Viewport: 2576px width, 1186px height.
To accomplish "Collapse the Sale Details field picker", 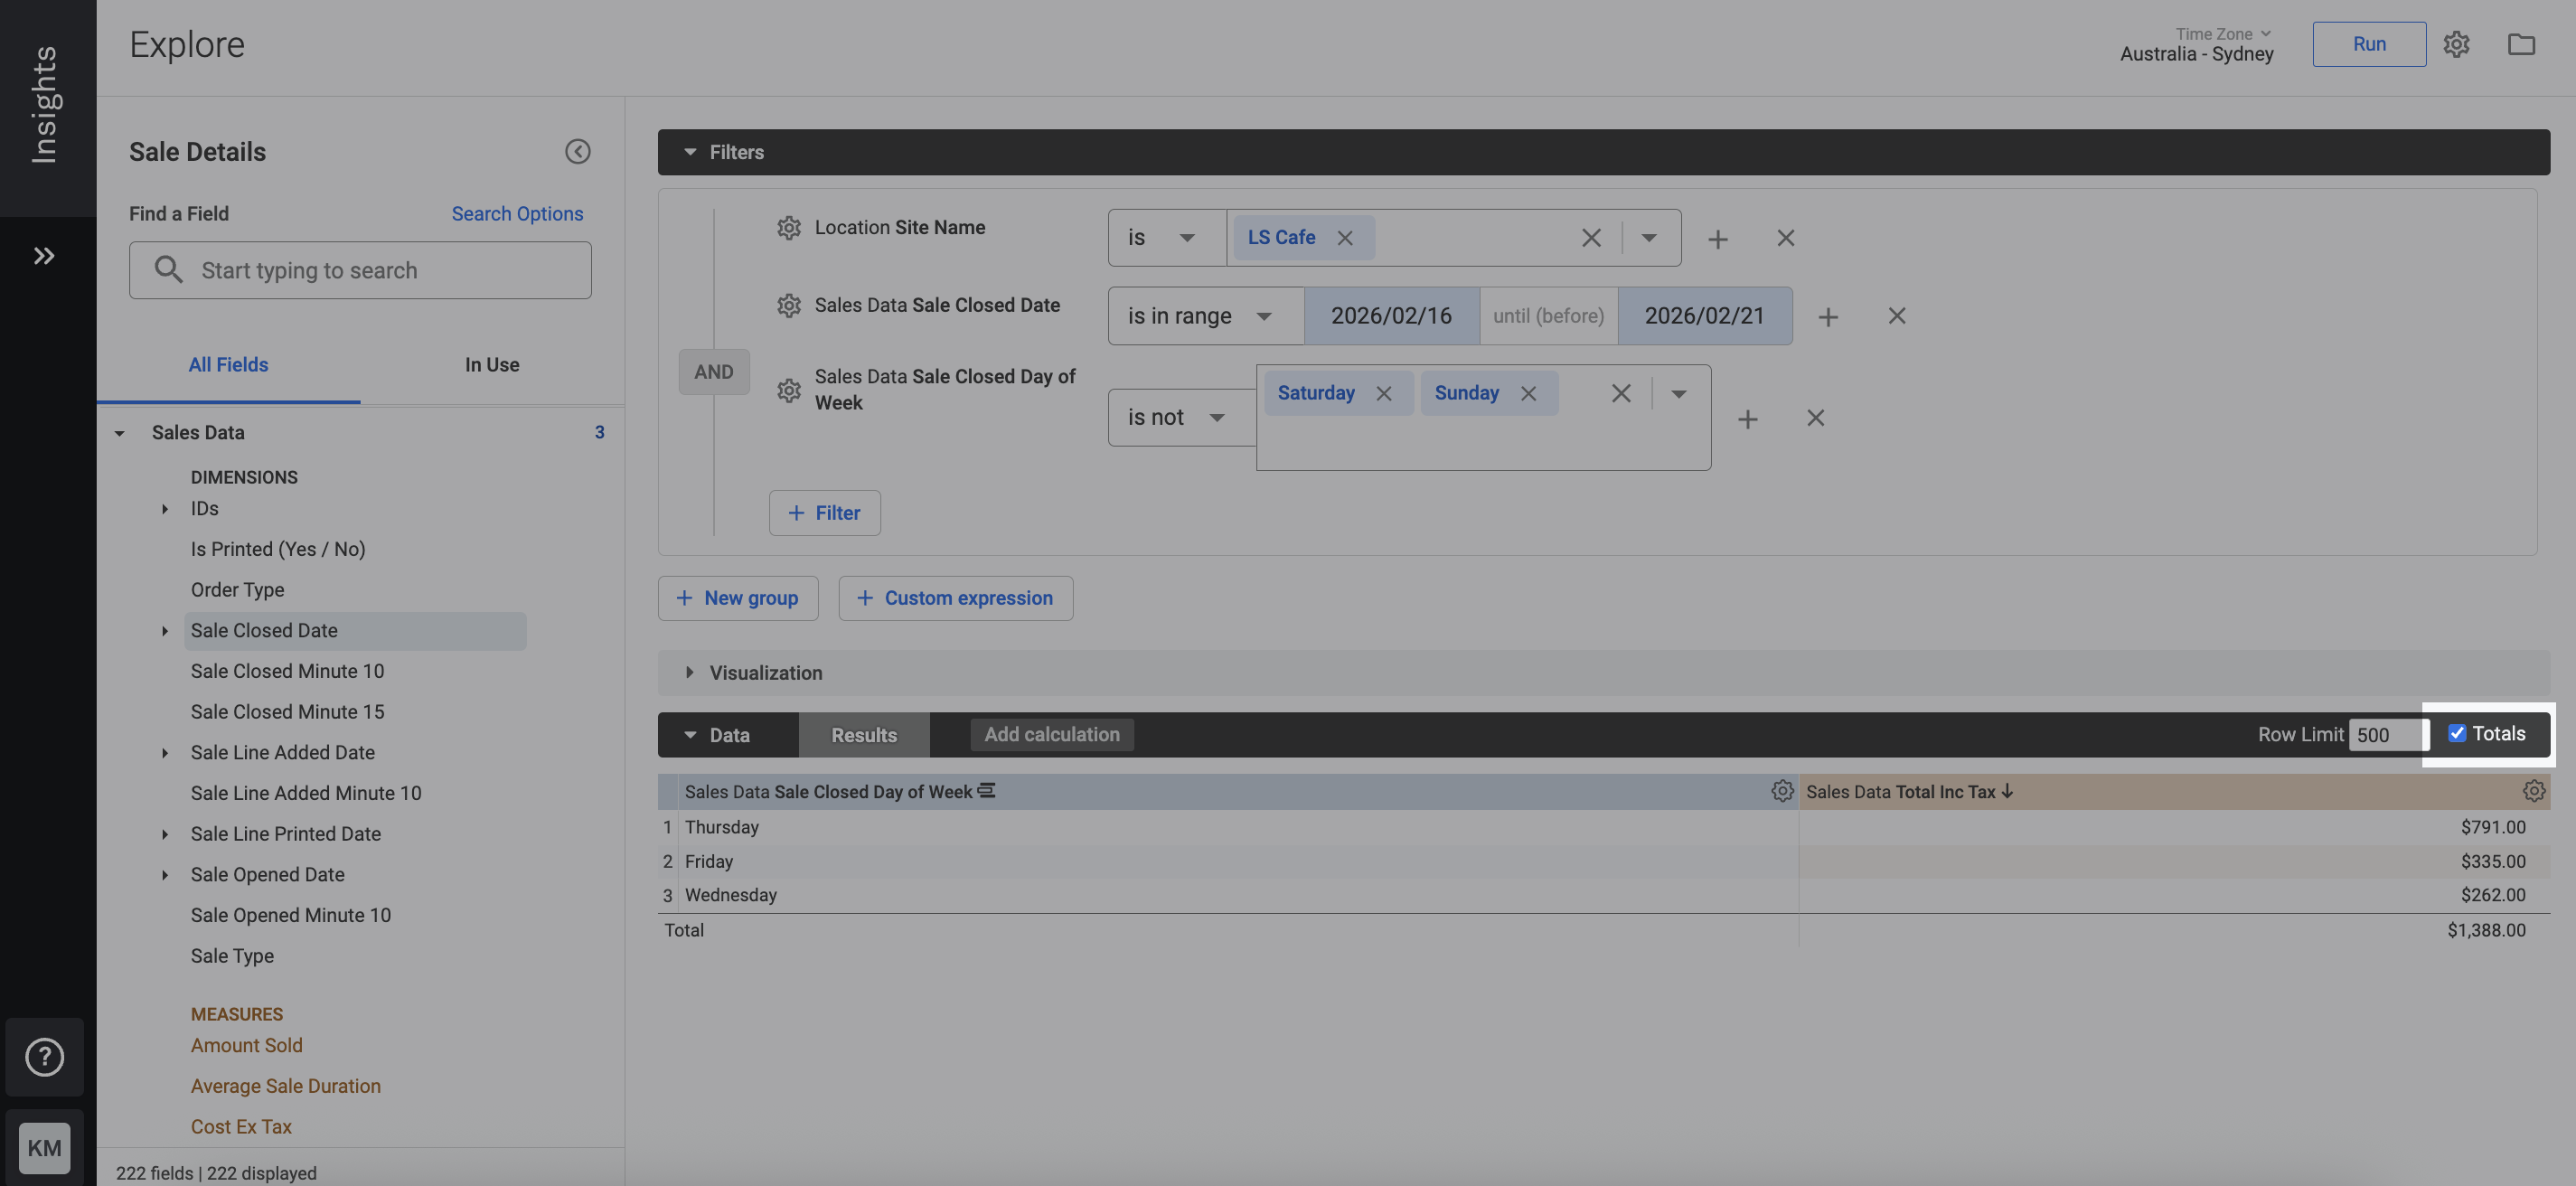I will (x=577, y=151).
